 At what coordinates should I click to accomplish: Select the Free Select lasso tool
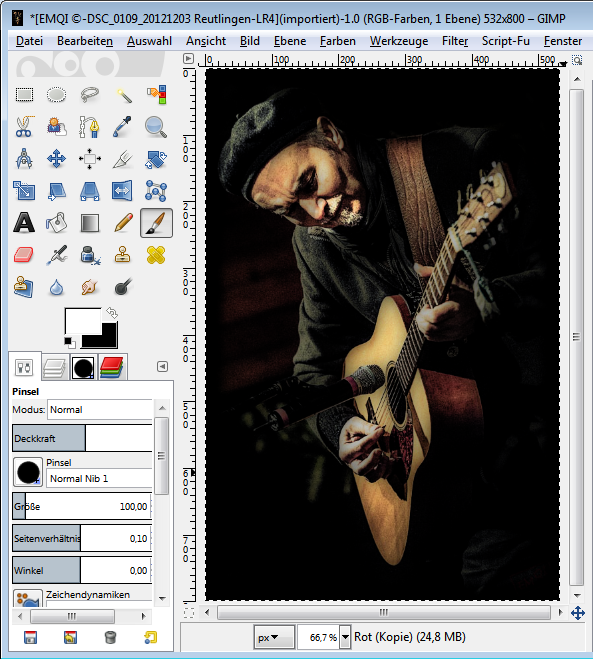89,95
